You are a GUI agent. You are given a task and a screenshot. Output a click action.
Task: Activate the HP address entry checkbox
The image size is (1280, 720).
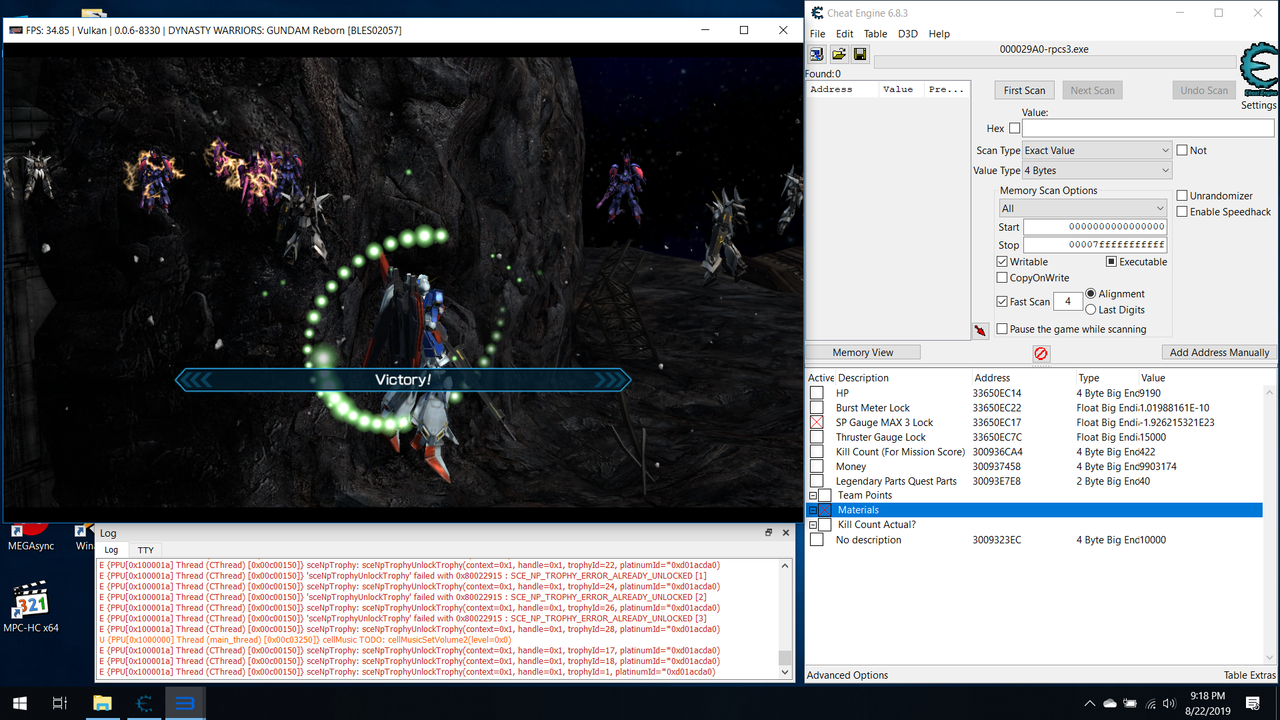816,392
